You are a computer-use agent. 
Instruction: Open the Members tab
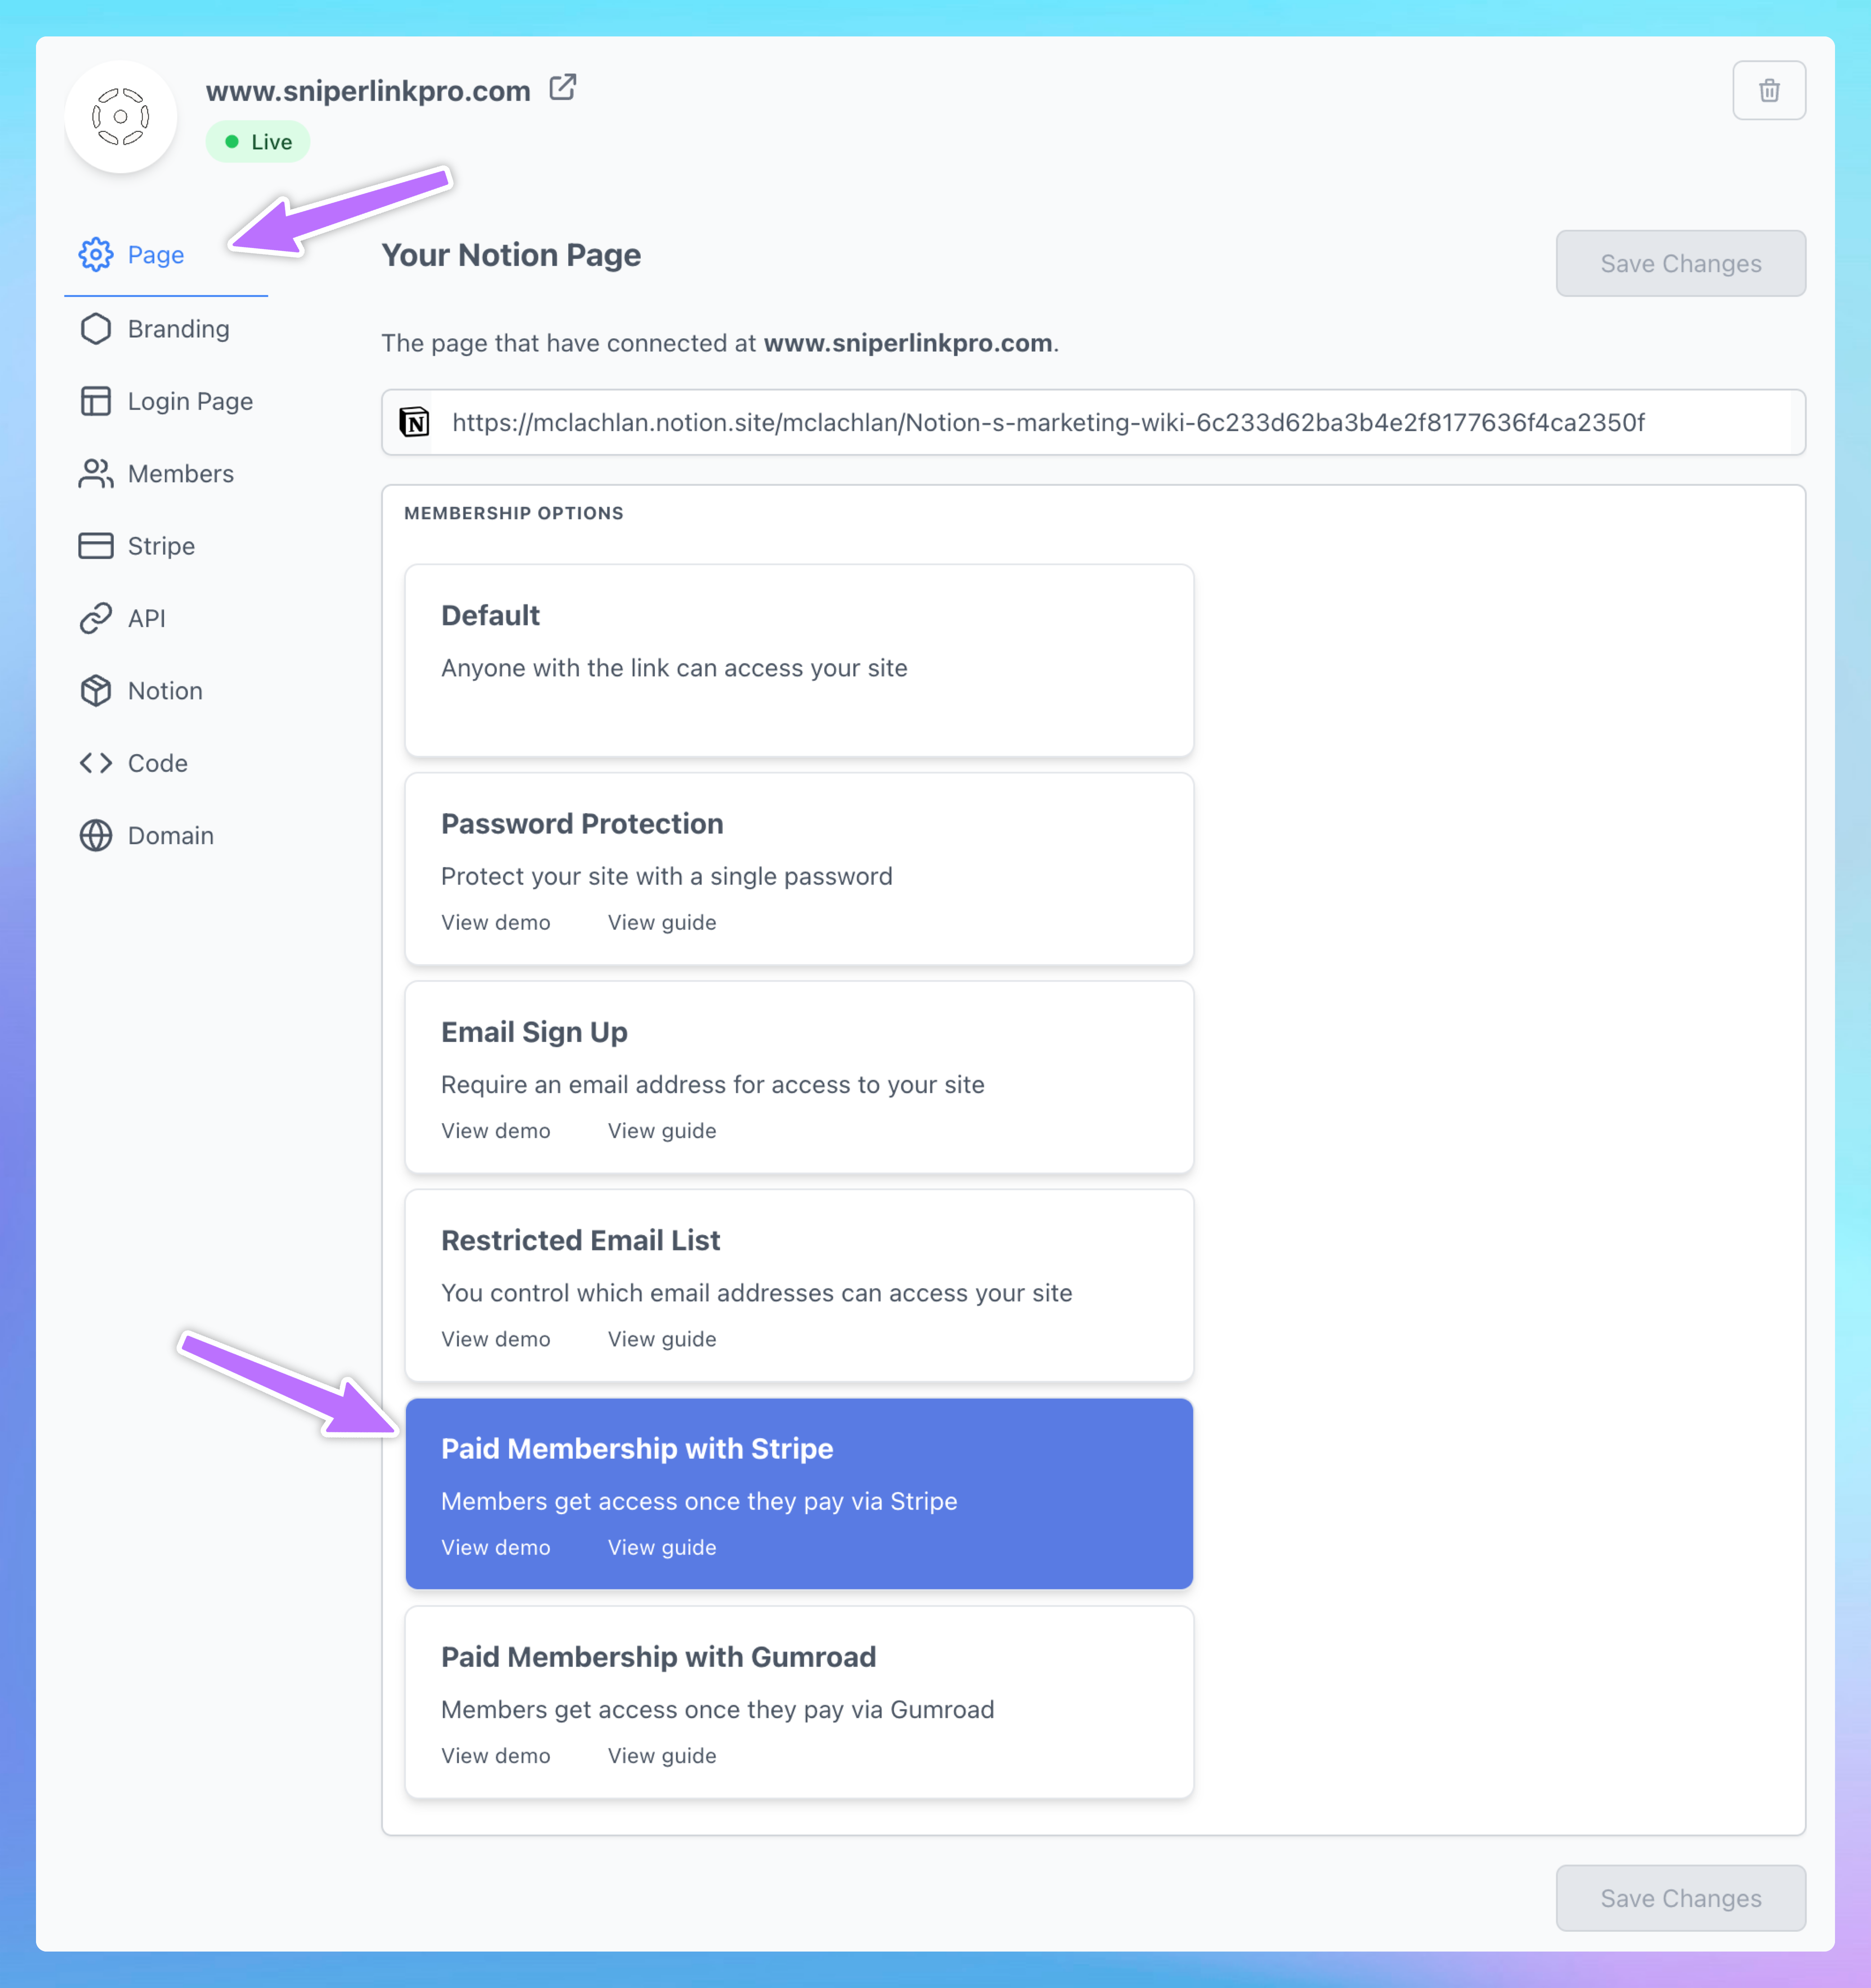point(180,474)
